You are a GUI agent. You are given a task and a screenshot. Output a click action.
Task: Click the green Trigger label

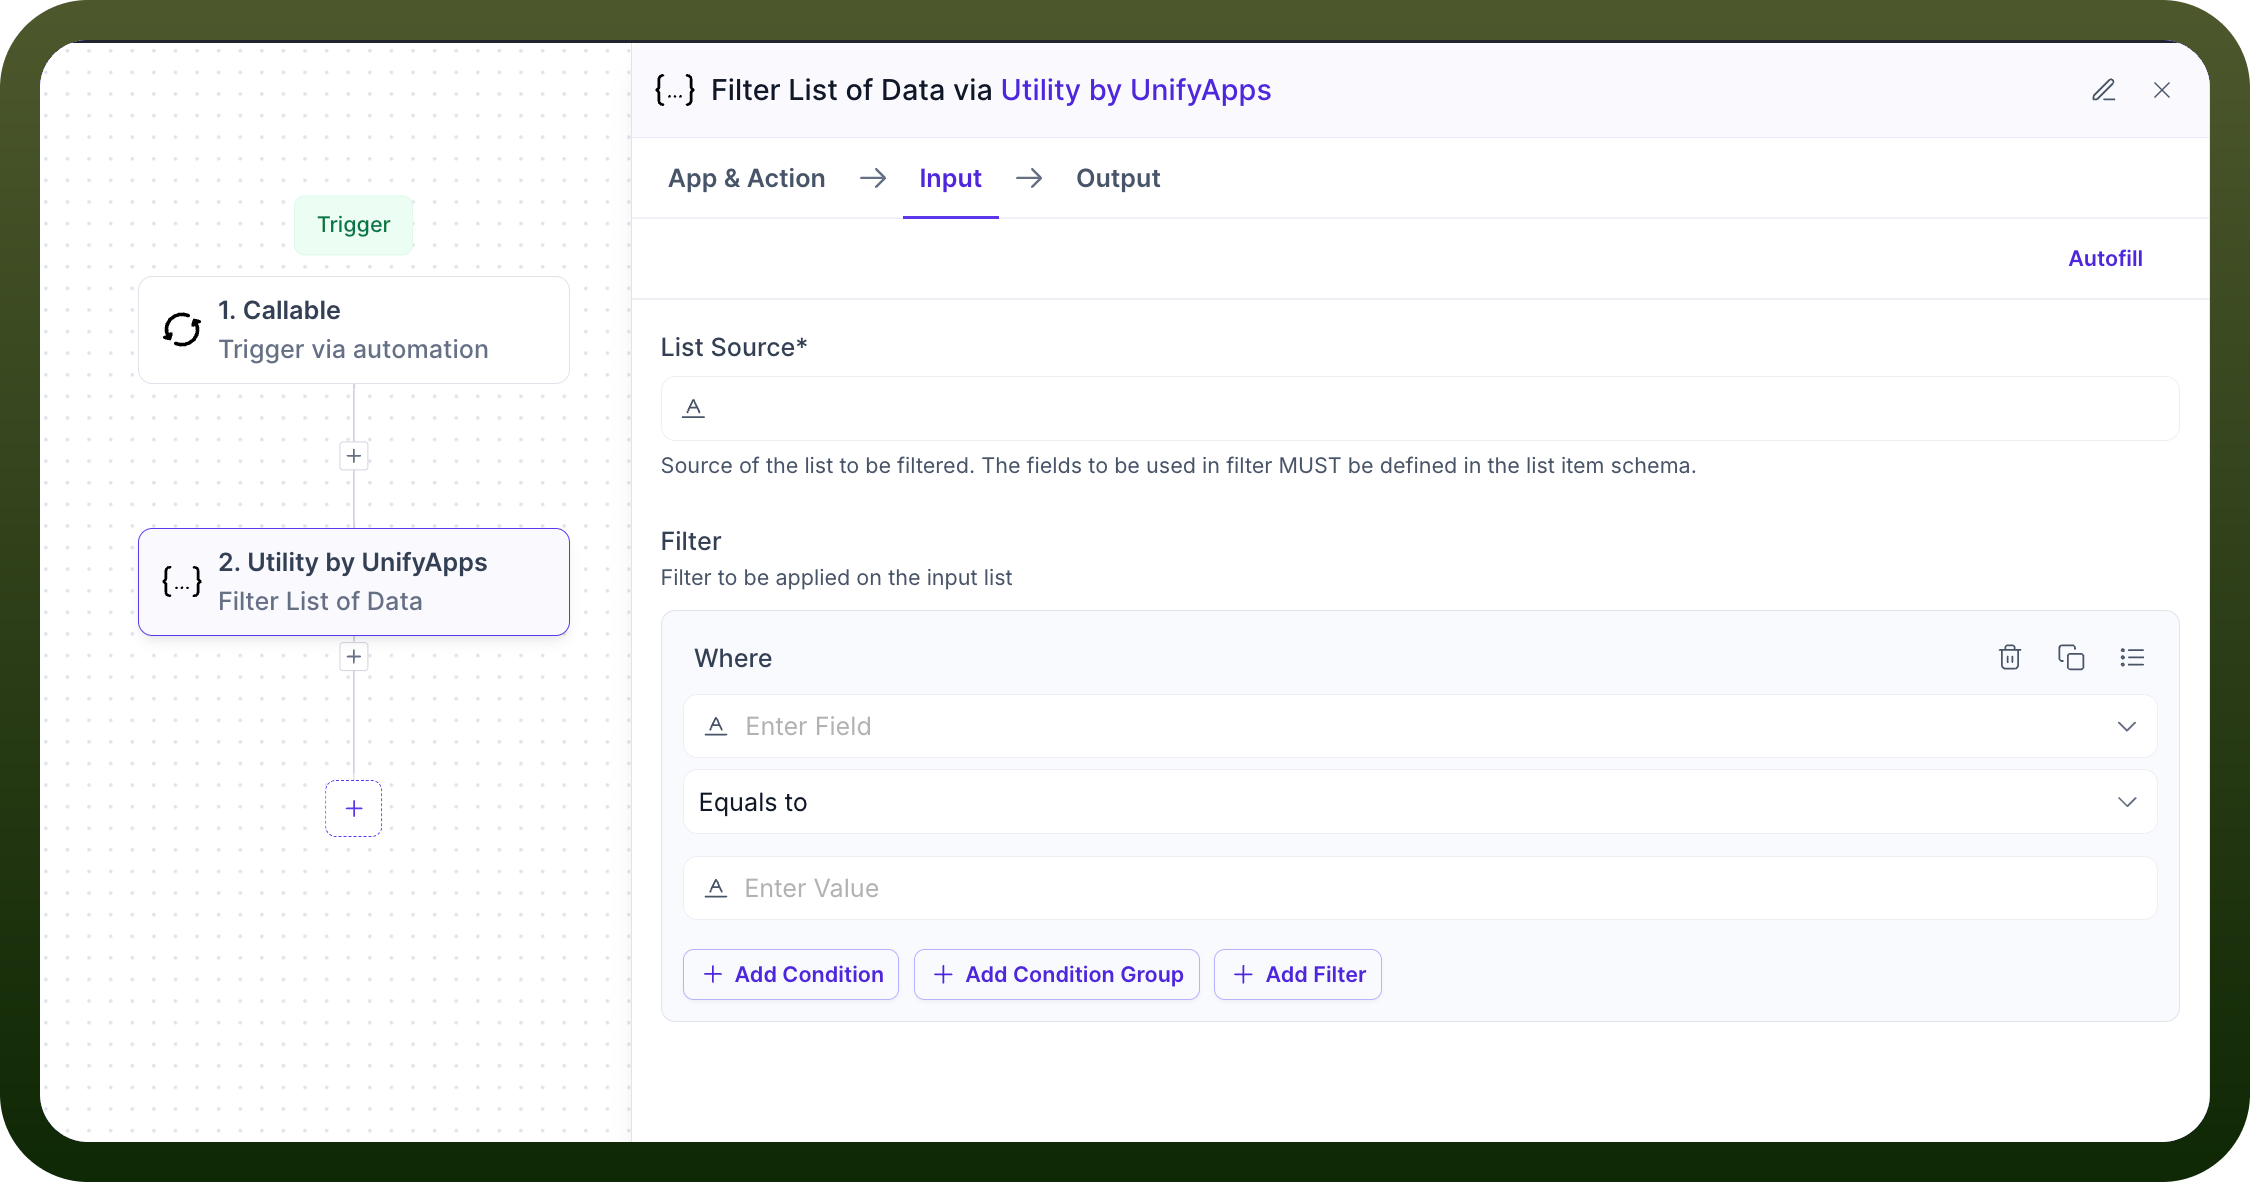[354, 225]
